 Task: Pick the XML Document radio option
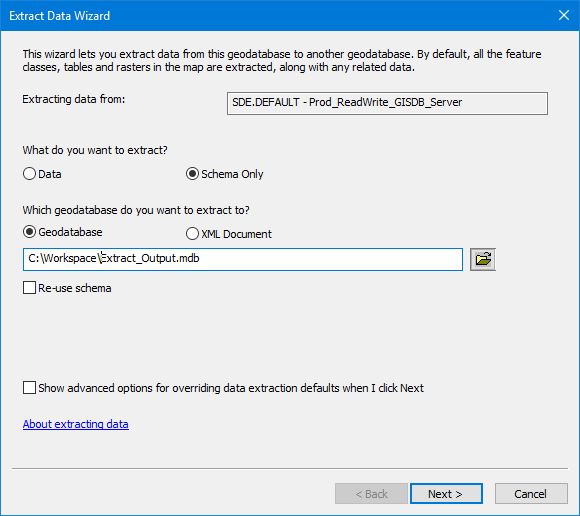[192, 233]
